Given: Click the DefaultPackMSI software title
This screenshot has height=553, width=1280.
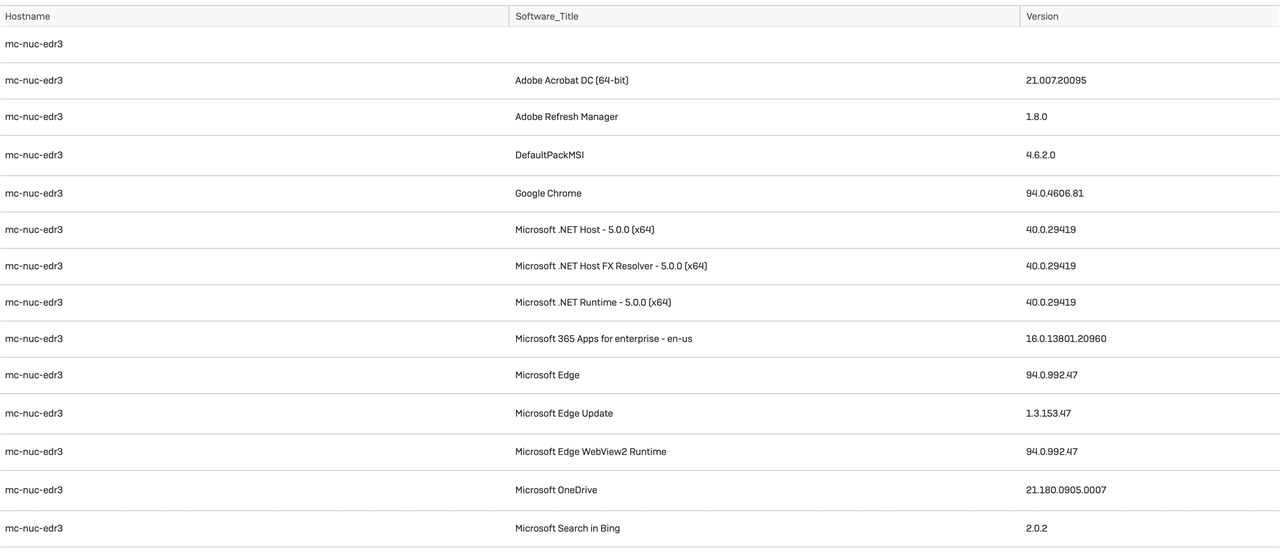Looking at the screenshot, I should tap(549, 156).
